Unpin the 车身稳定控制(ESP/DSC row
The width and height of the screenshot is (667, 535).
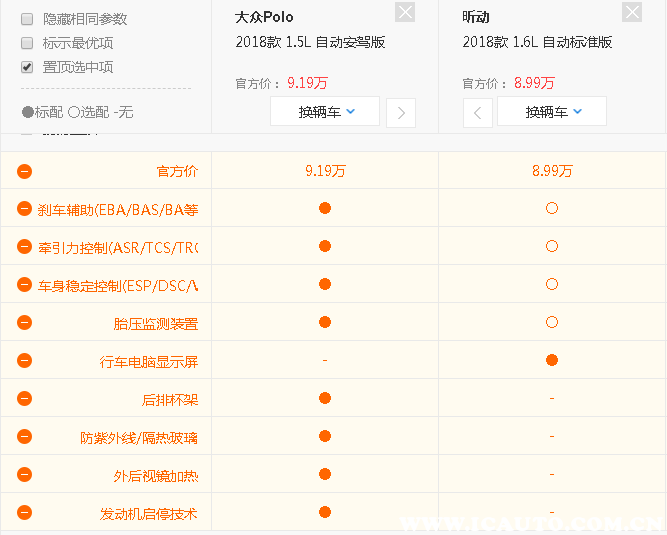(25, 285)
